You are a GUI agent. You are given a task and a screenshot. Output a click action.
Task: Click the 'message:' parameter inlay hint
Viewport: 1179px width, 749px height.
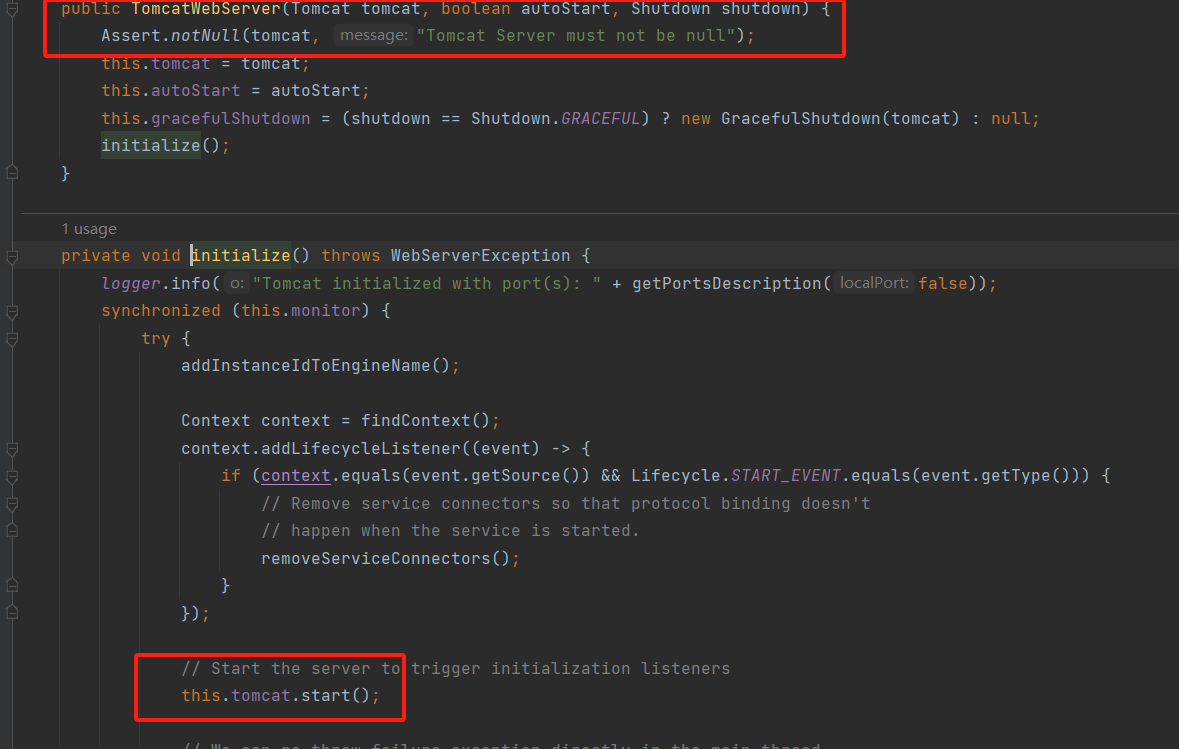[374, 35]
